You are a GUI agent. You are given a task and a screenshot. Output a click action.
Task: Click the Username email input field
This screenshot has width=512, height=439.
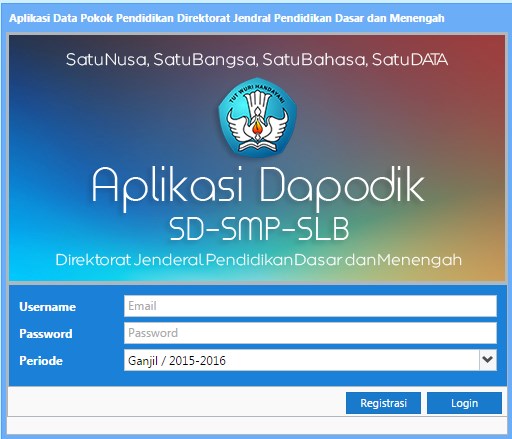310,306
